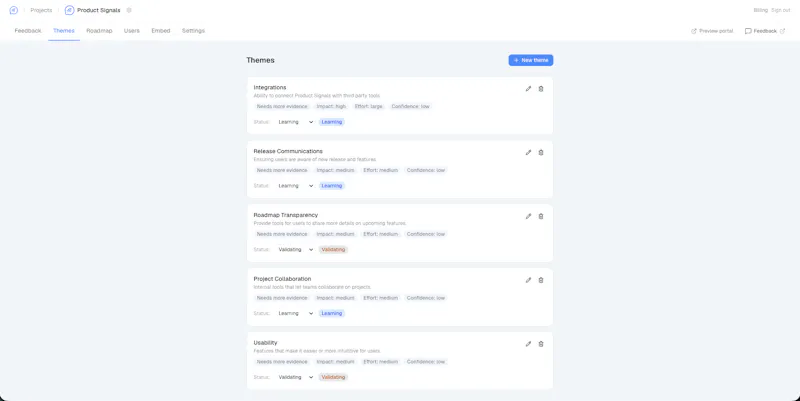Delete the Integrations theme with the trash icon
This screenshot has width=800, height=401.
(541, 89)
